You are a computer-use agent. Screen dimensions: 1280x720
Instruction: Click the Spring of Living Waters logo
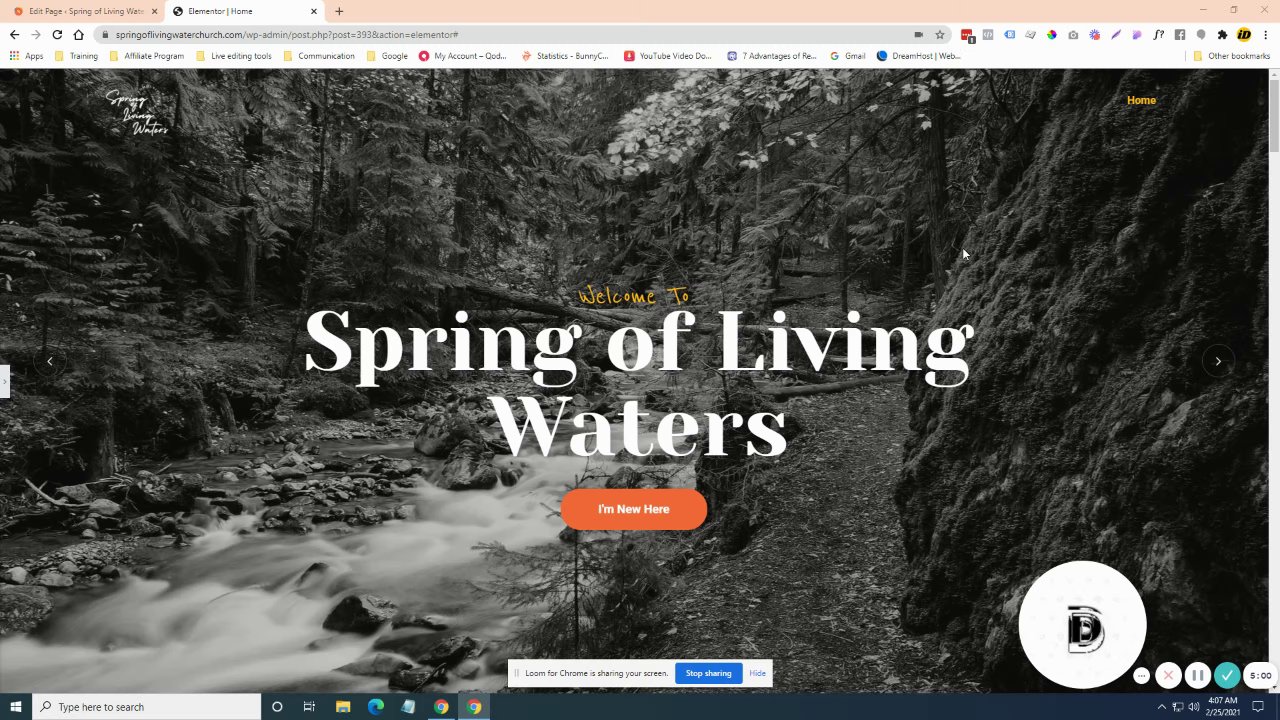(137, 112)
